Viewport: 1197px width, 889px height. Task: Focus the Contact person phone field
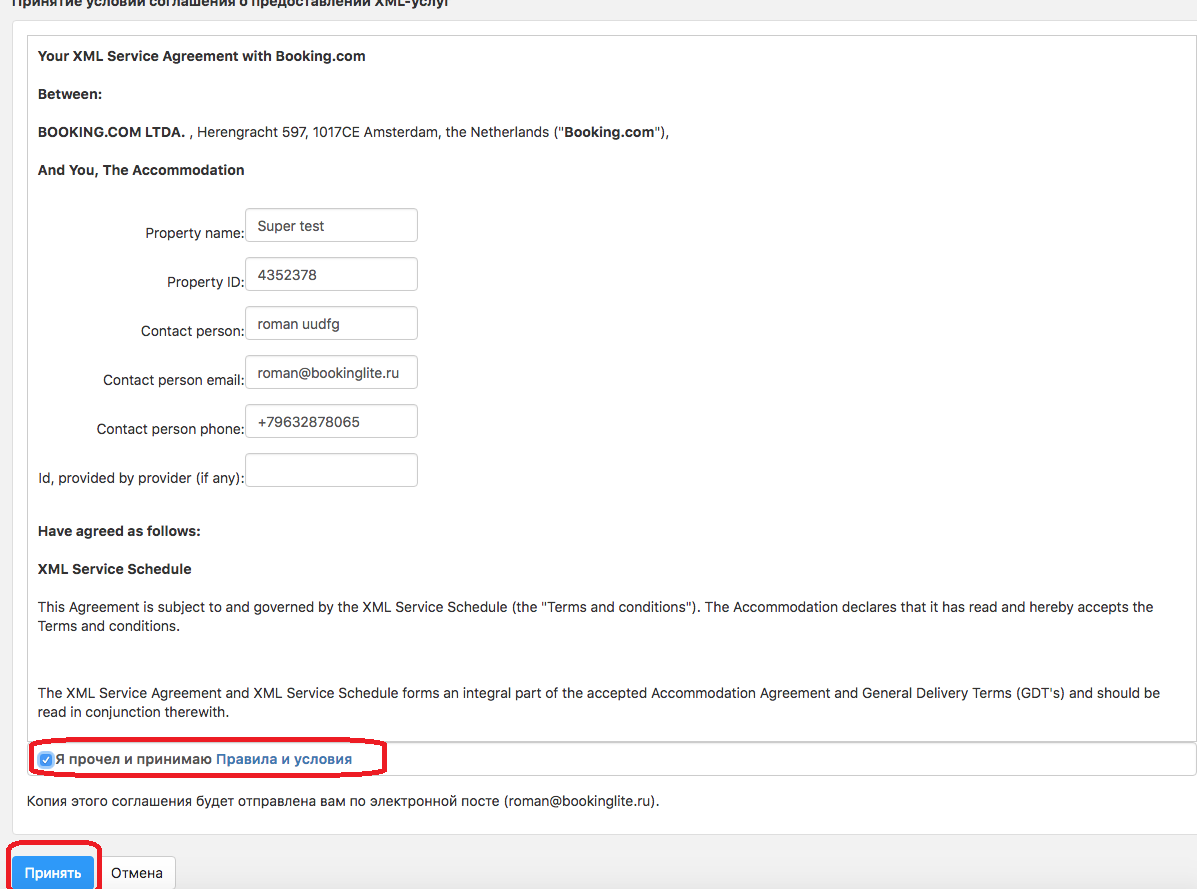click(x=331, y=421)
